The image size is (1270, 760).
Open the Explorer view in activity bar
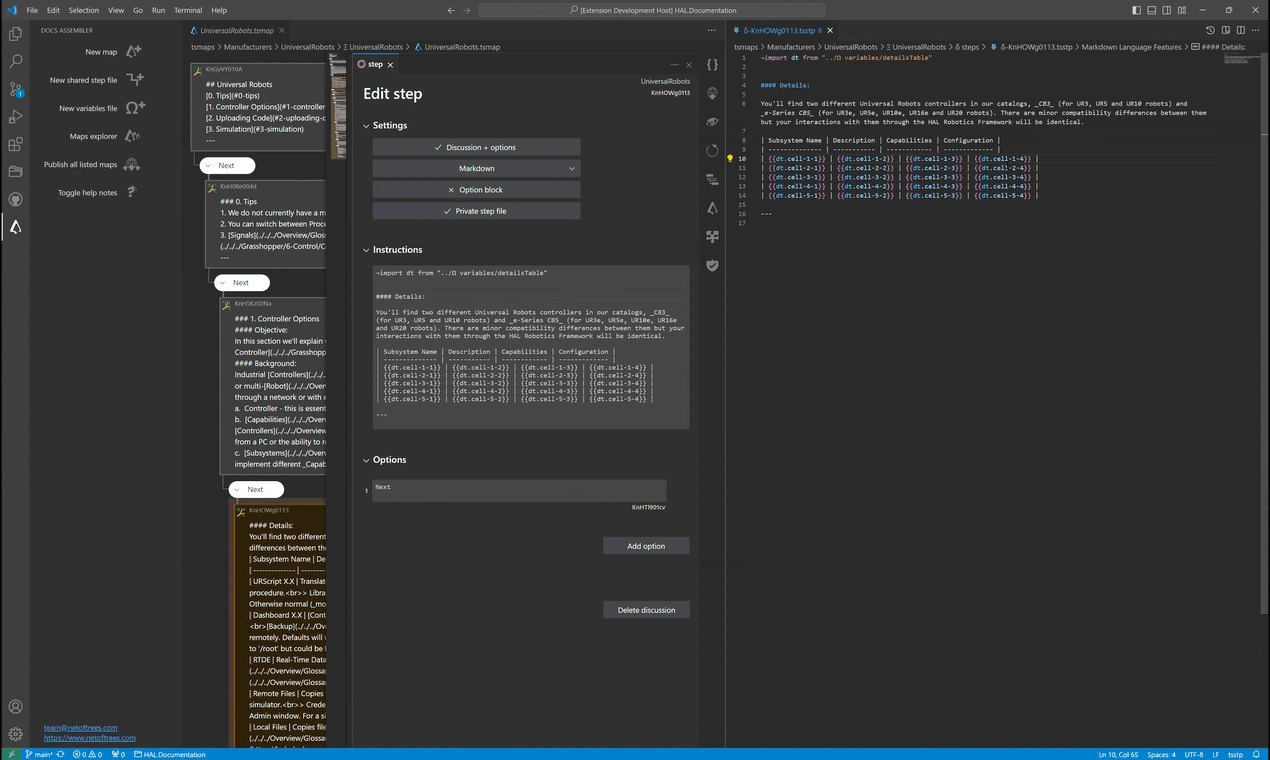15,34
